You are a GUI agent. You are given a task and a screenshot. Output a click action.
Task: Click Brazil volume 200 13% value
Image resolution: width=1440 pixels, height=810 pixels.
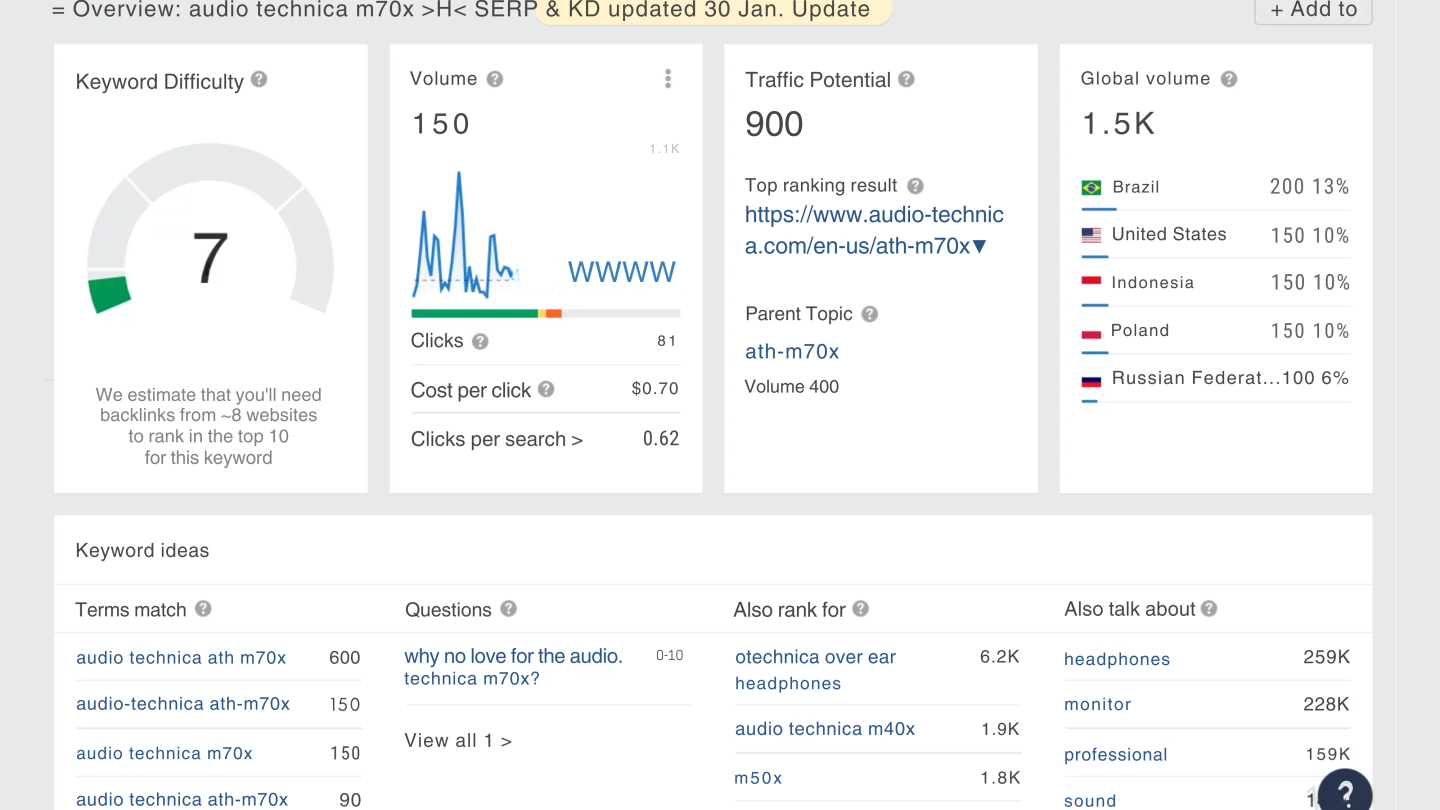click(1310, 187)
